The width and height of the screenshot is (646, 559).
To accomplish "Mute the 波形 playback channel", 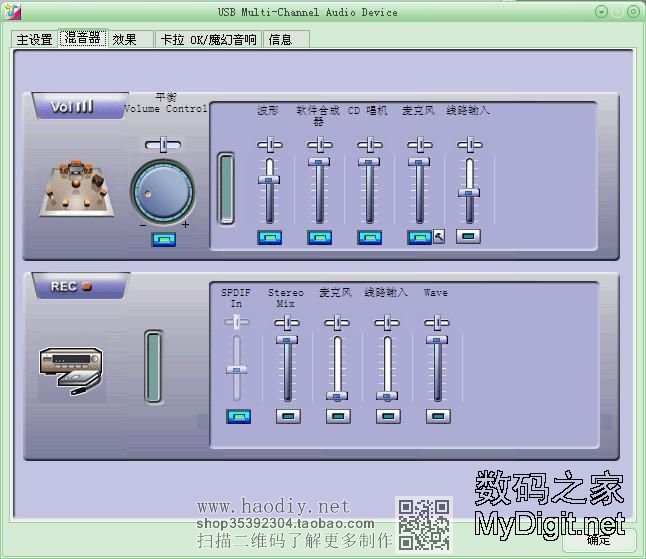I will 269,237.
